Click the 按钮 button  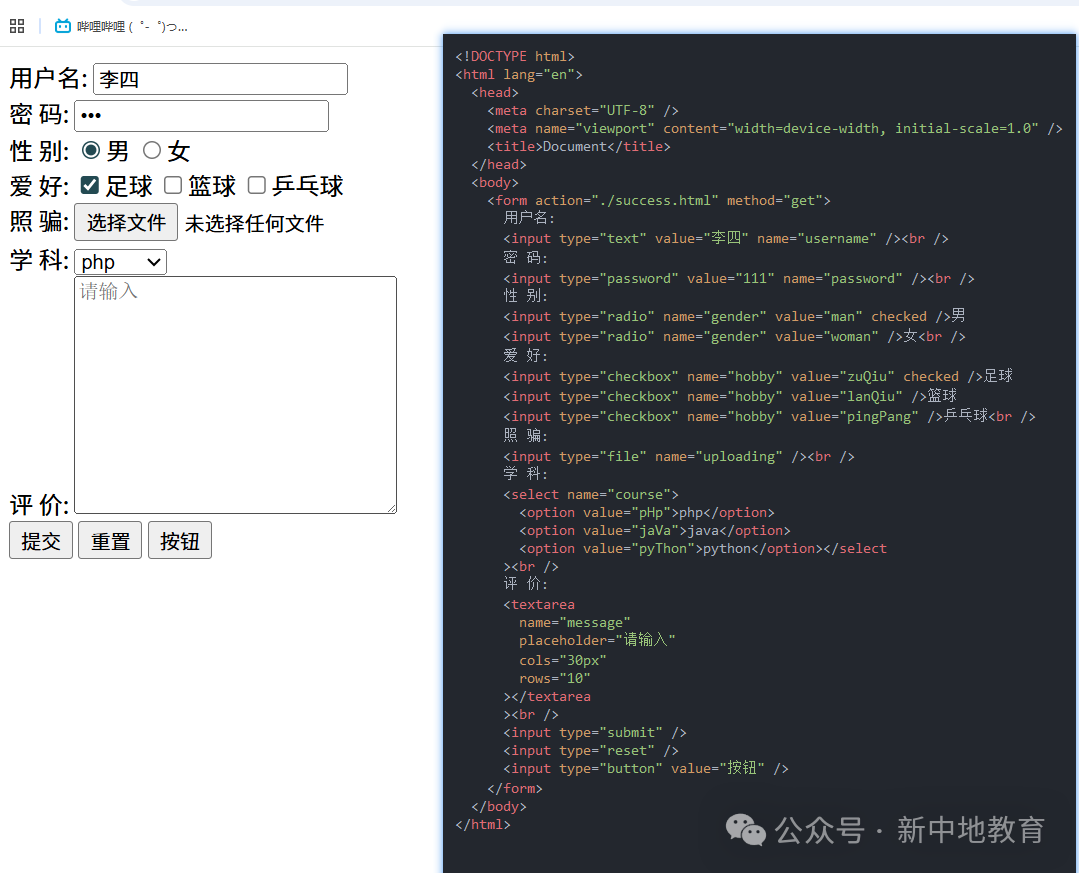(180, 541)
